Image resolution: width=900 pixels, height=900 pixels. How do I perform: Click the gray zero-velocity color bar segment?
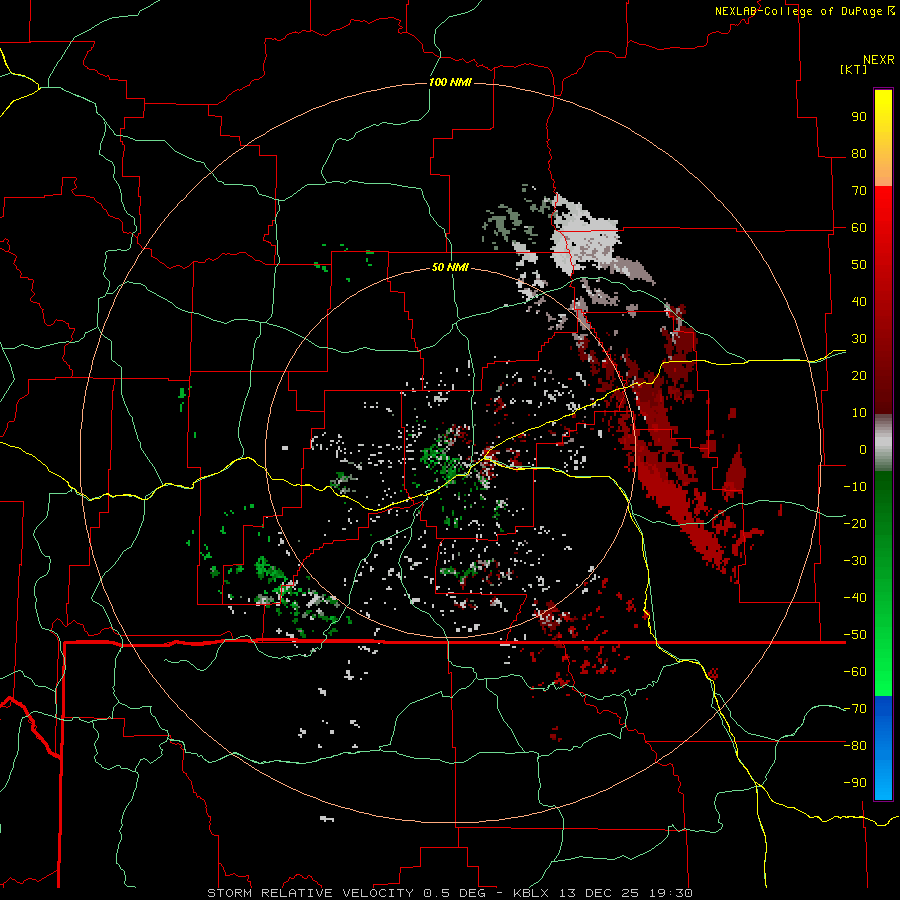click(x=883, y=443)
